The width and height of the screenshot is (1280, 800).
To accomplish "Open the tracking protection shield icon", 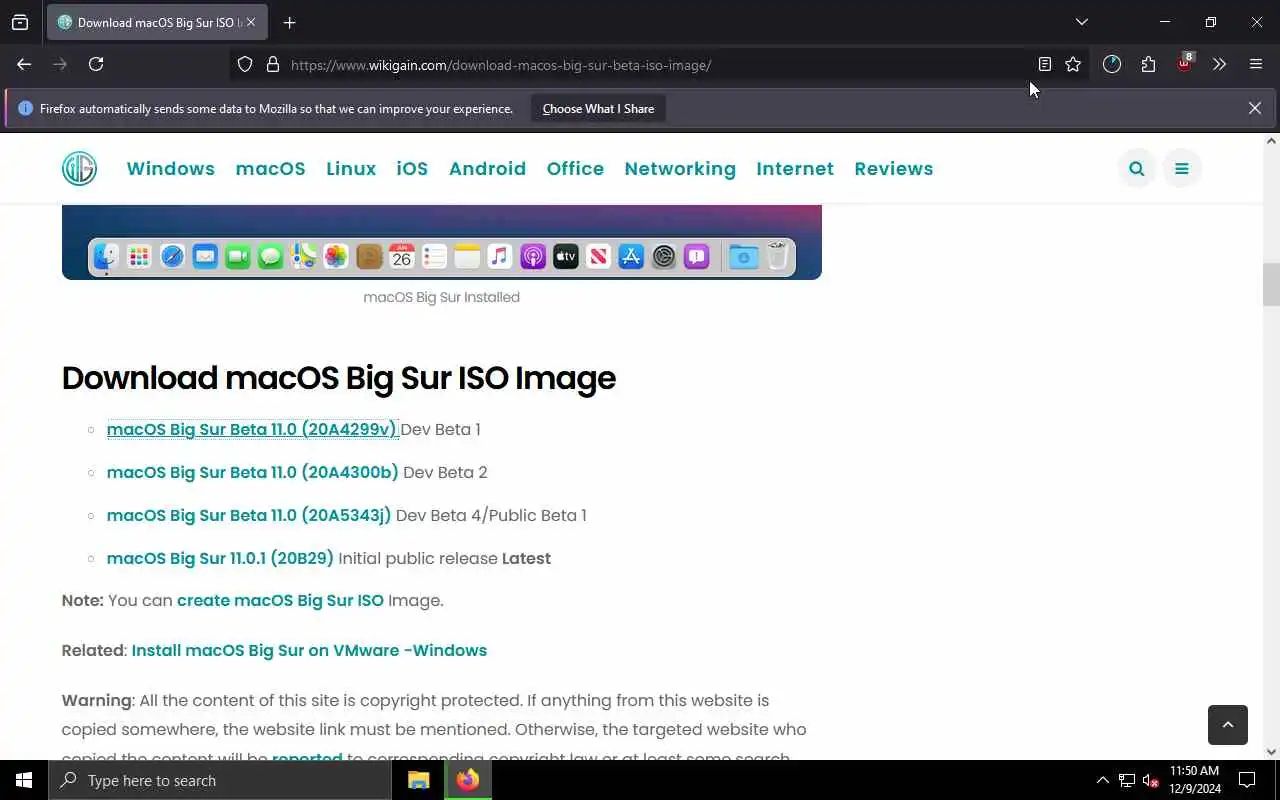I will (245, 65).
